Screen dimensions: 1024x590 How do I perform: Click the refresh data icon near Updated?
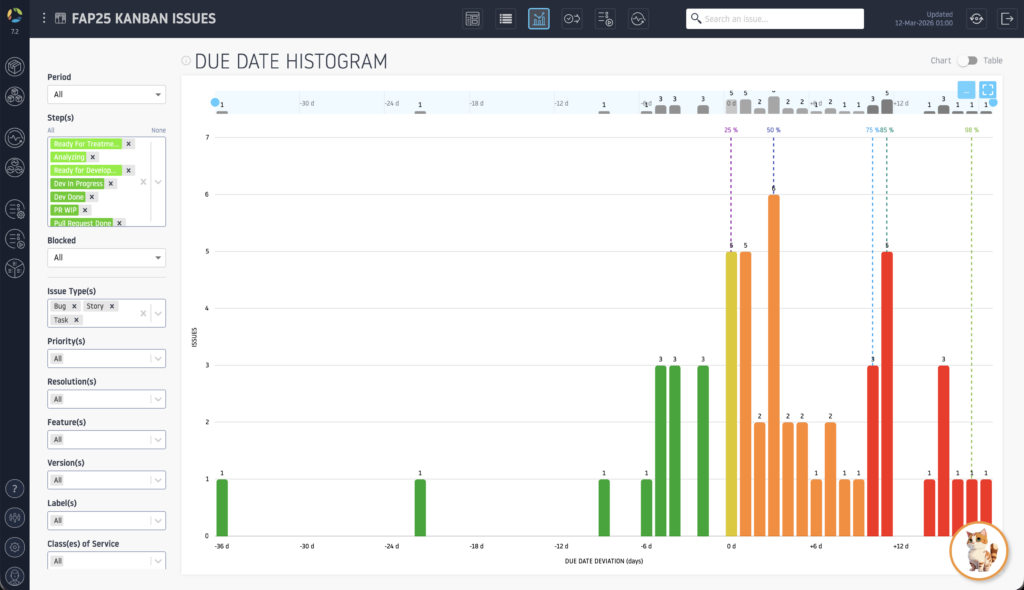976,19
